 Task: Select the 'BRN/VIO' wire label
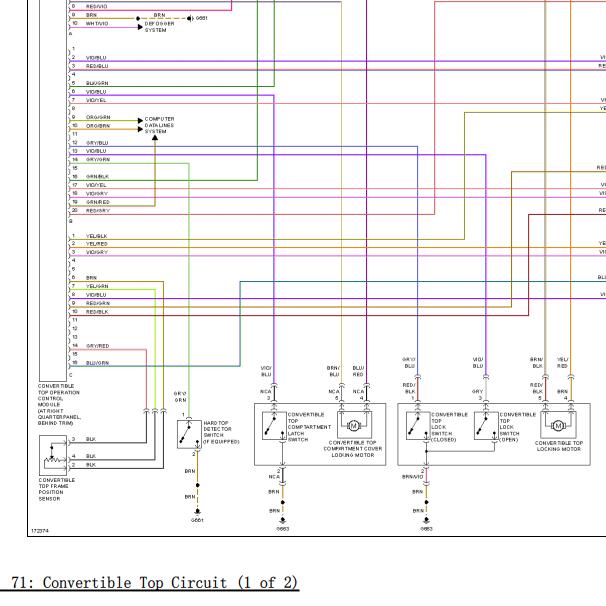pyautogui.click(x=412, y=477)
